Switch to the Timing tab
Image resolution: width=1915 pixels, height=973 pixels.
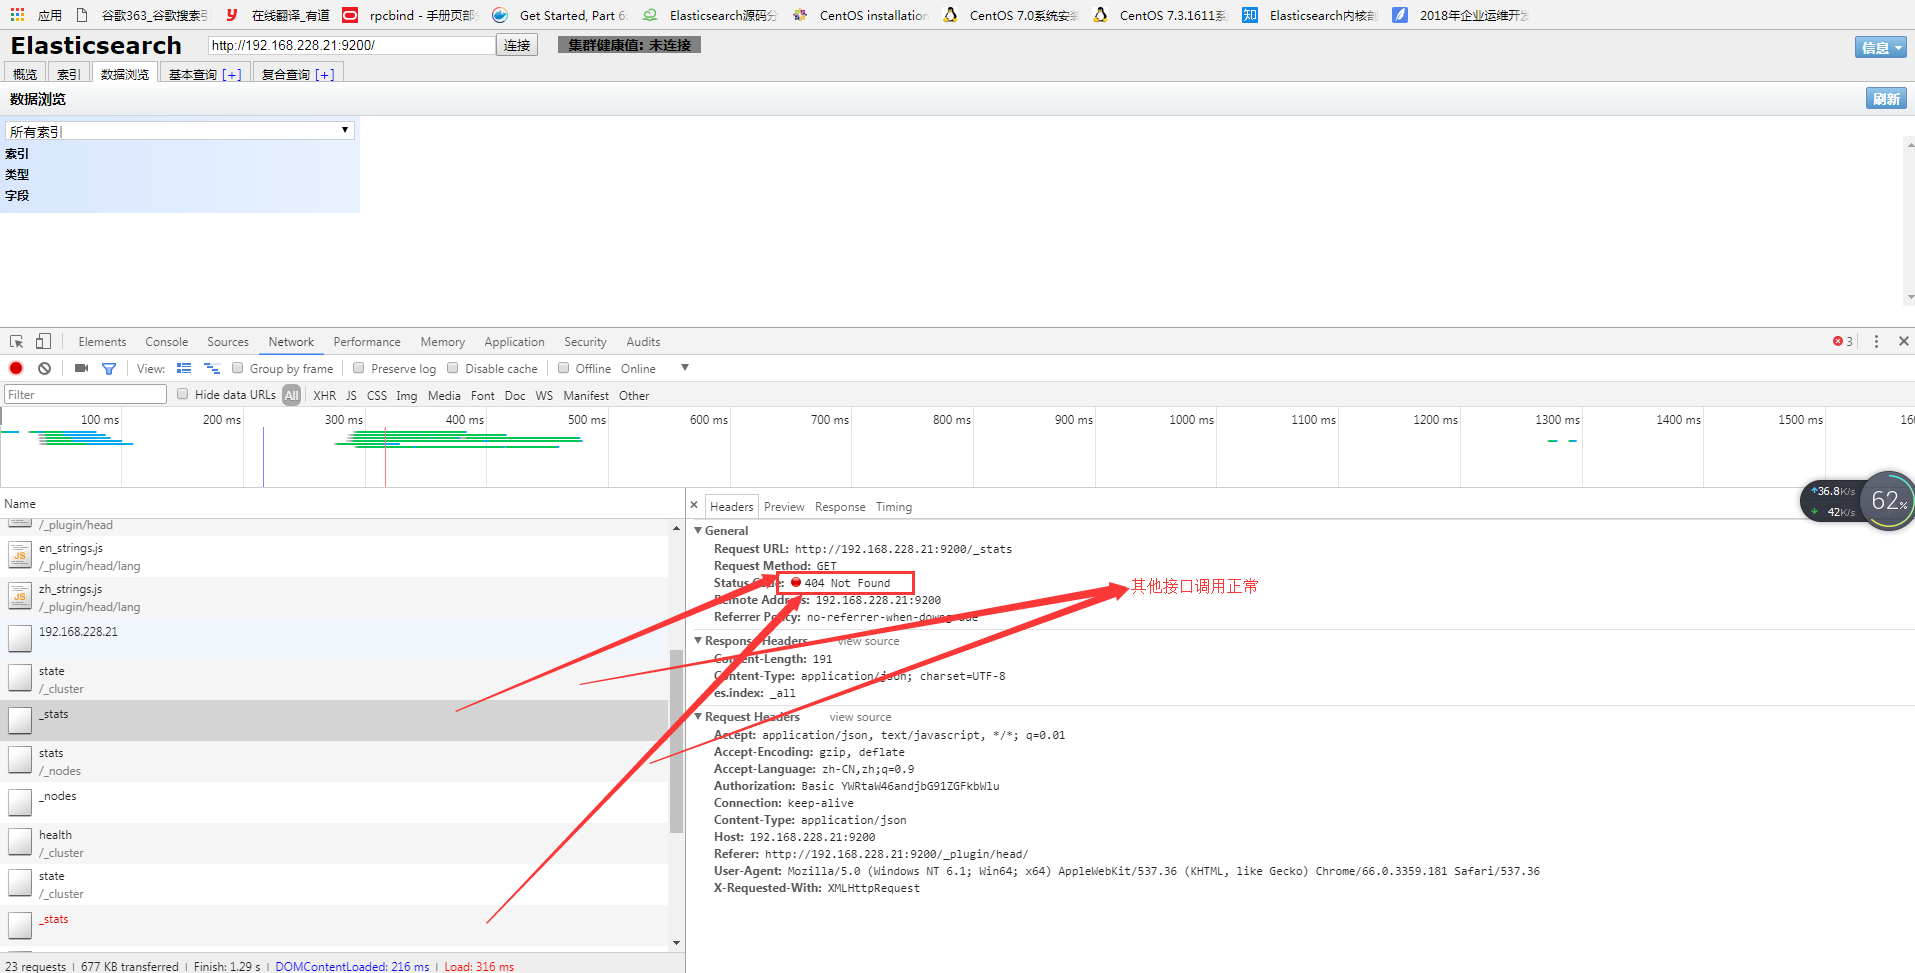pyautogui.click(x=894, y=507)
